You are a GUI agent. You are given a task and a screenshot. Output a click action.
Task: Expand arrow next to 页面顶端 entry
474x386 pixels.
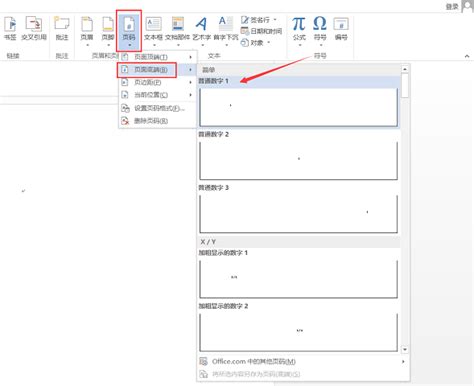(x=191, y=57)
